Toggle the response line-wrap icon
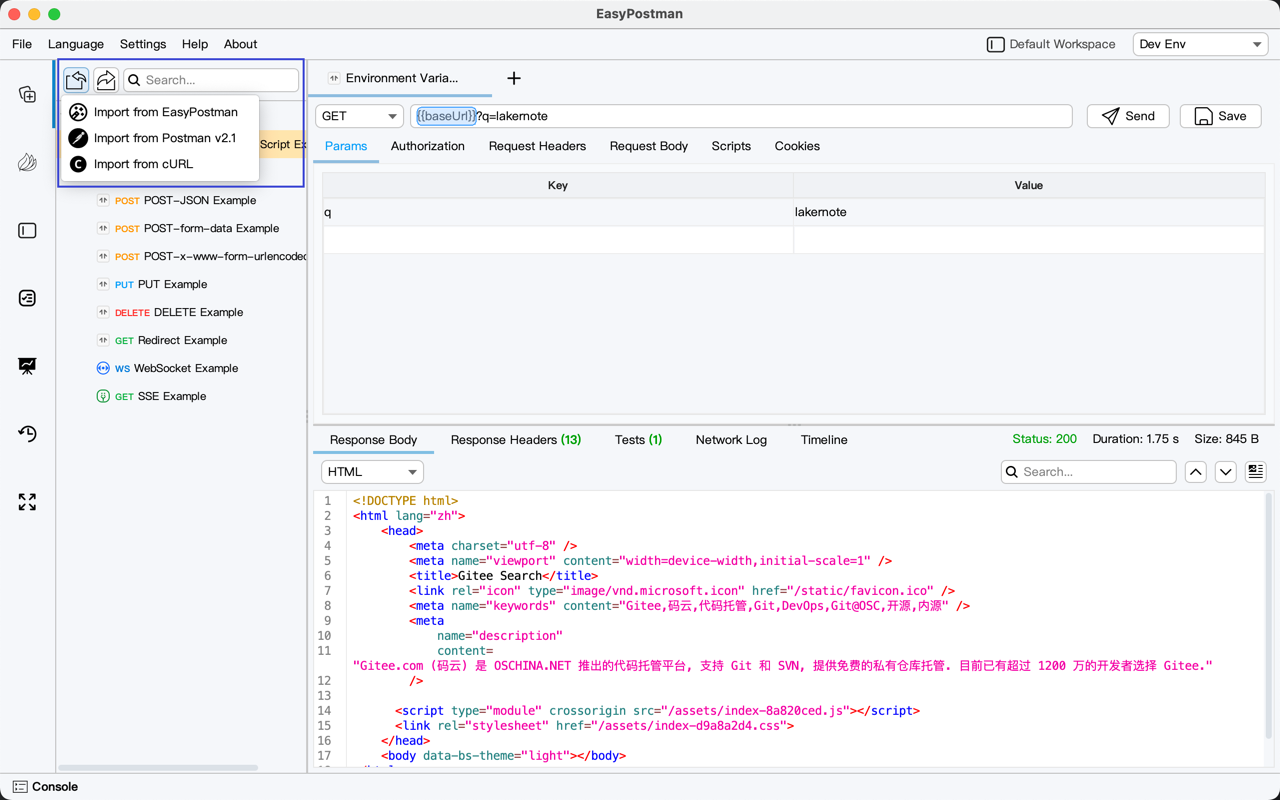Image resolution: width=1280 pixels, height=800 pixels. pyautogui.click(x=1256, y=472)
